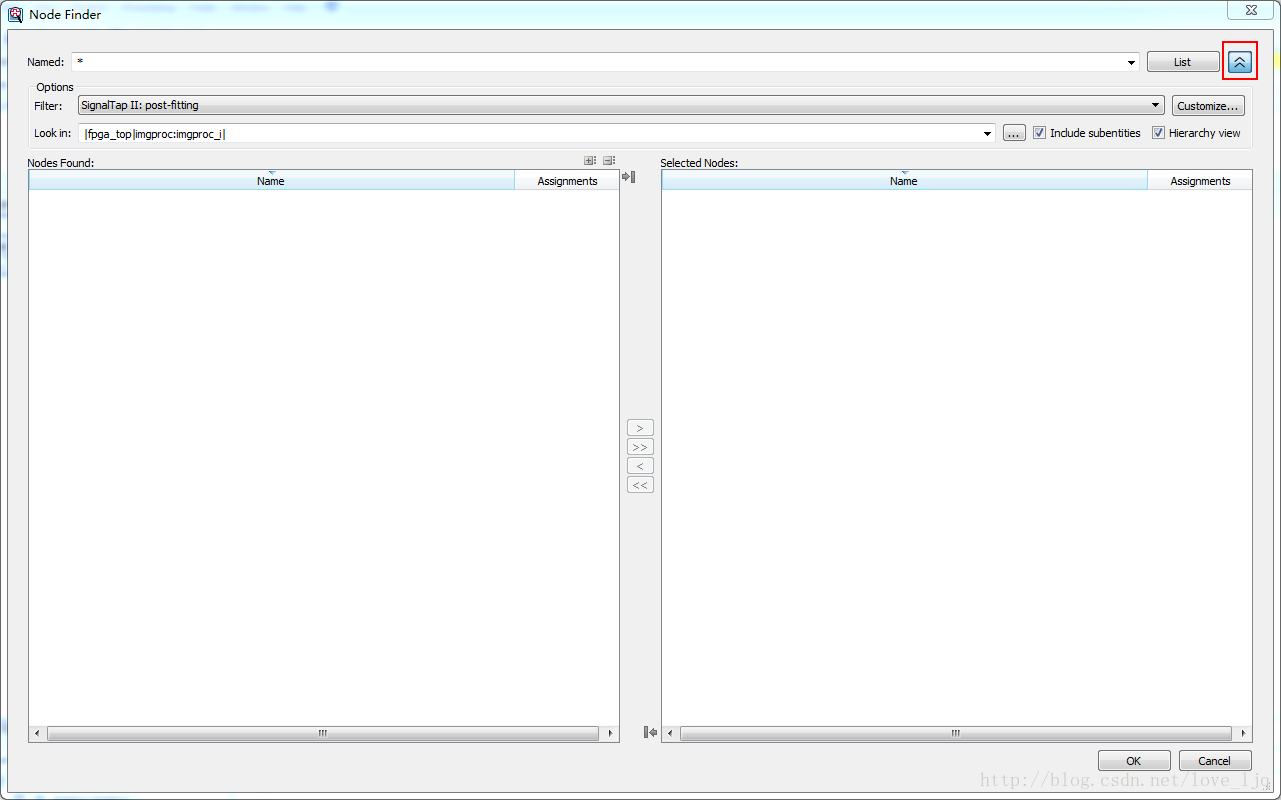Image resolution: width=1281 pixels, height=800 pixels.
Task: Click the Selected Nodes horizontal scrollbar thumb
Action: pos(956,733)
